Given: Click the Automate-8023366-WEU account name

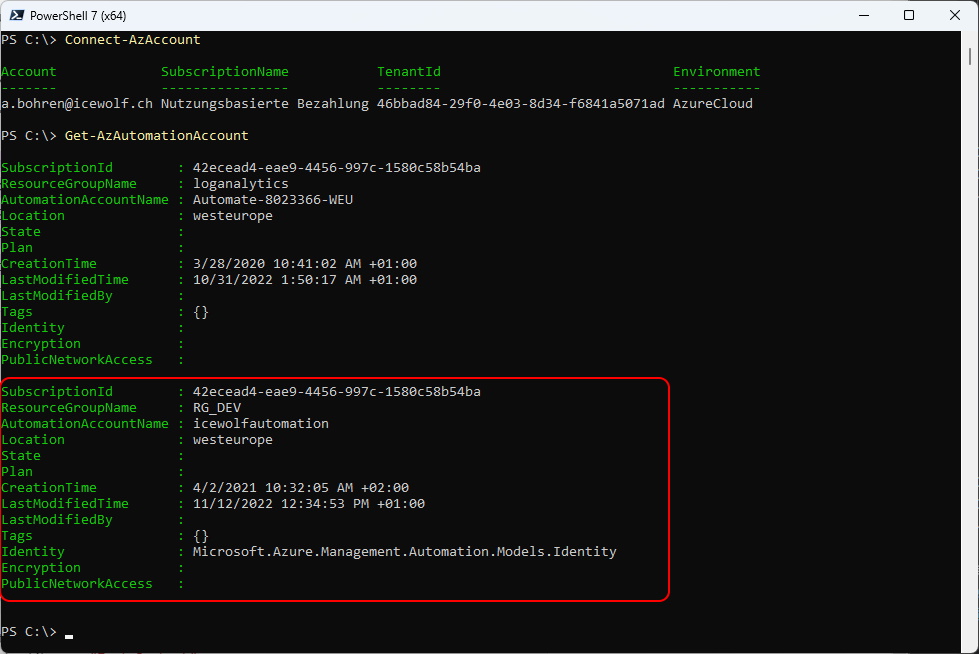Looking at the screenshot, I should [273, 200].
